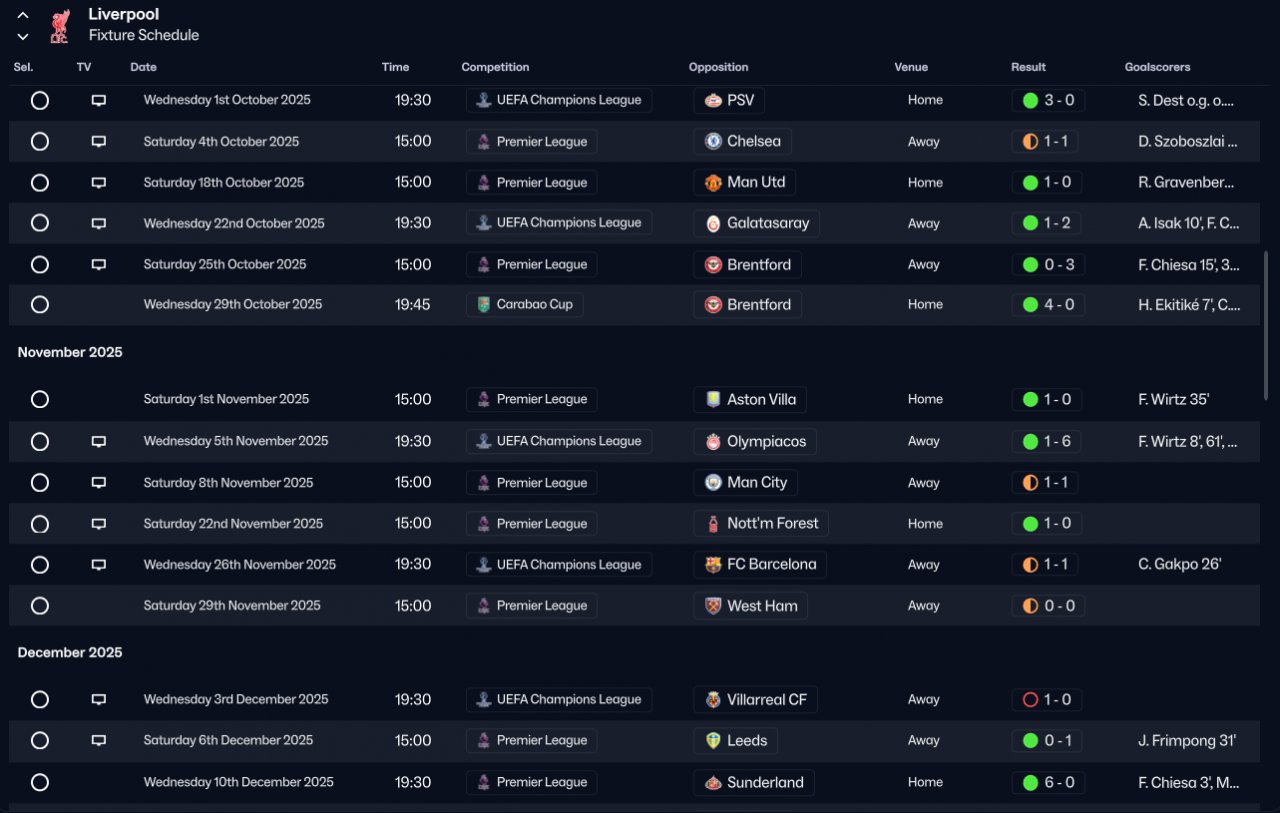The image size is (1280, 813).
Task: Click the Goalscorers column header
Action: (1157, 67)
